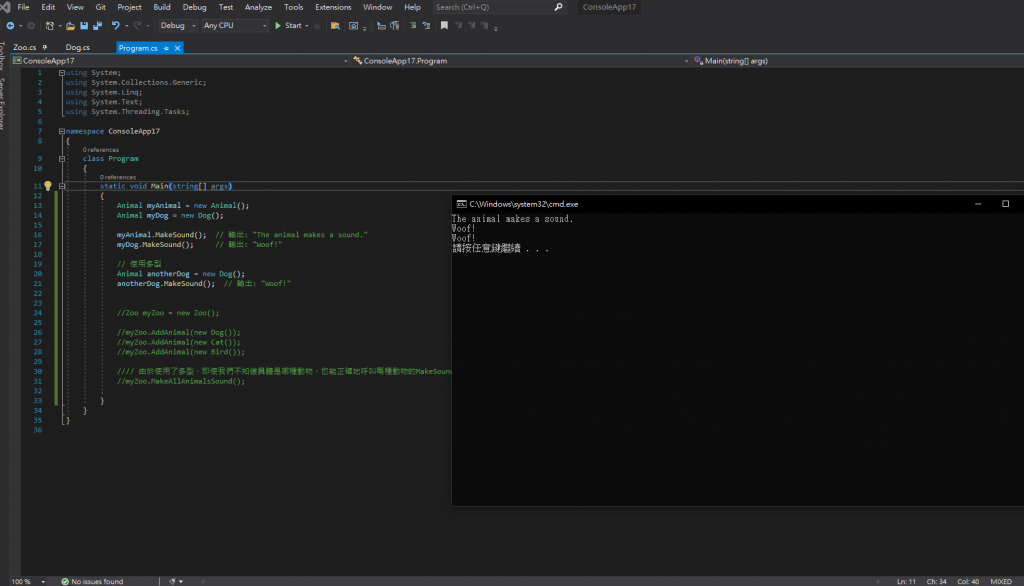Open the Analyze menu
This screenshot has height=586, width=1024.
click(258, 7)
